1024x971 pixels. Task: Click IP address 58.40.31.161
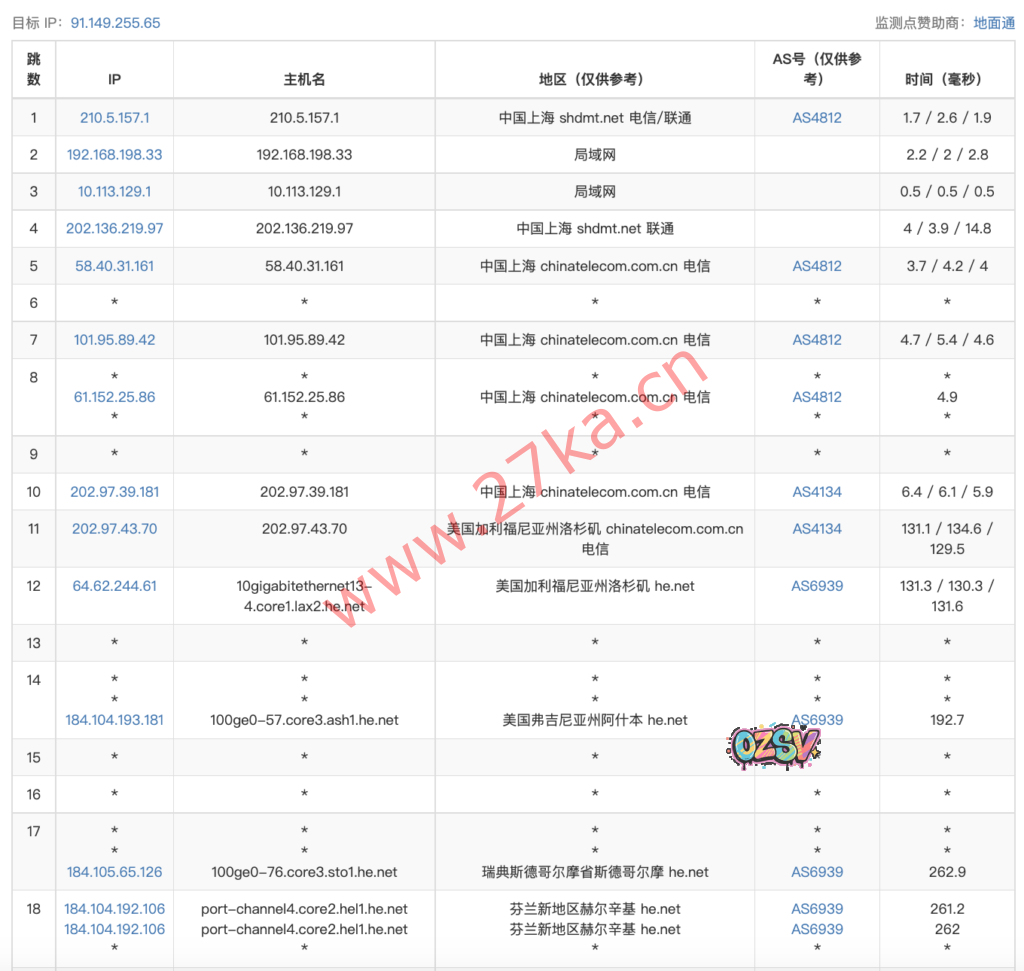pos(114,266)
